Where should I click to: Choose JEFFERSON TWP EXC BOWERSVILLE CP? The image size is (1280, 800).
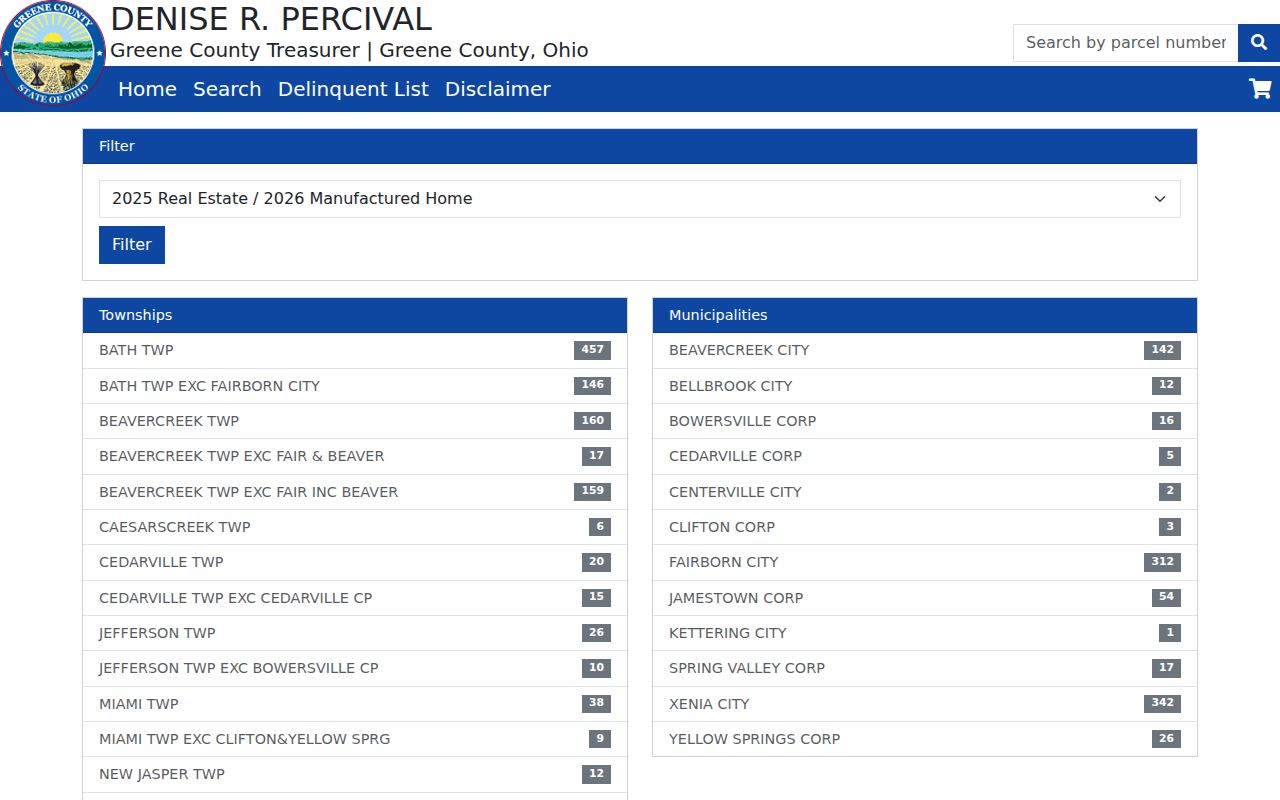click(x=355, y=668)
